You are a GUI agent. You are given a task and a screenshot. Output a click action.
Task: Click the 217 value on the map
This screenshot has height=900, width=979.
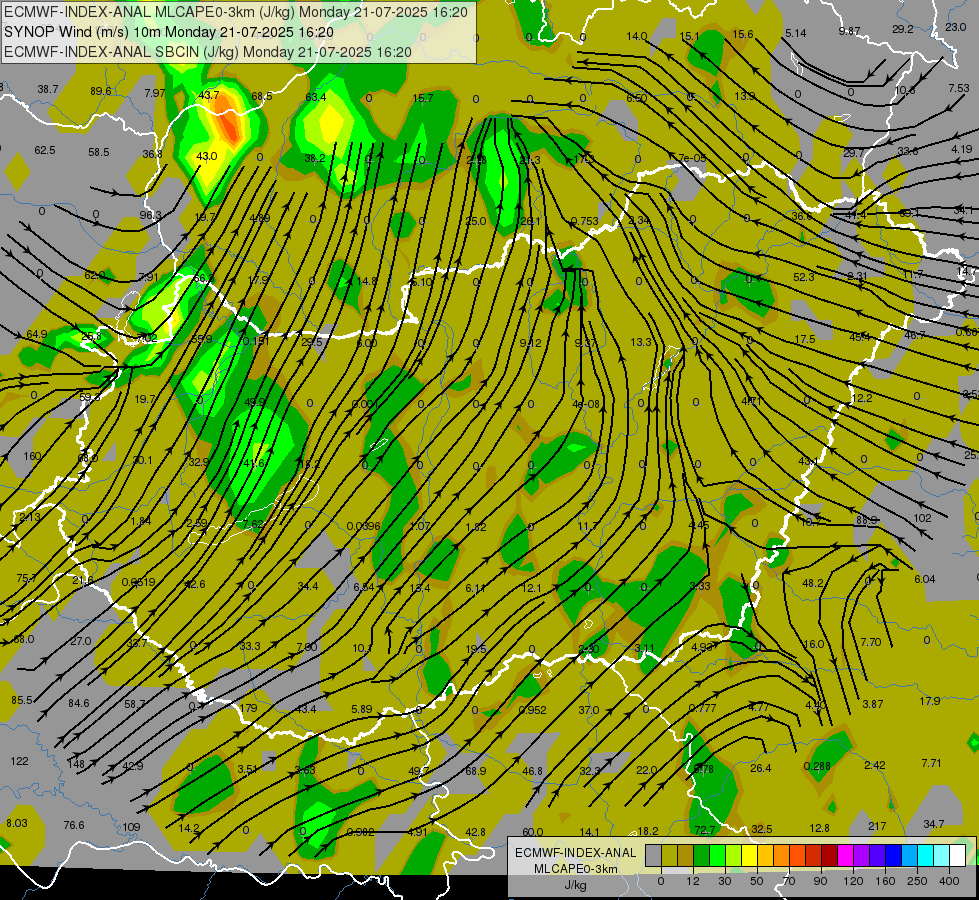pos(877,826)
